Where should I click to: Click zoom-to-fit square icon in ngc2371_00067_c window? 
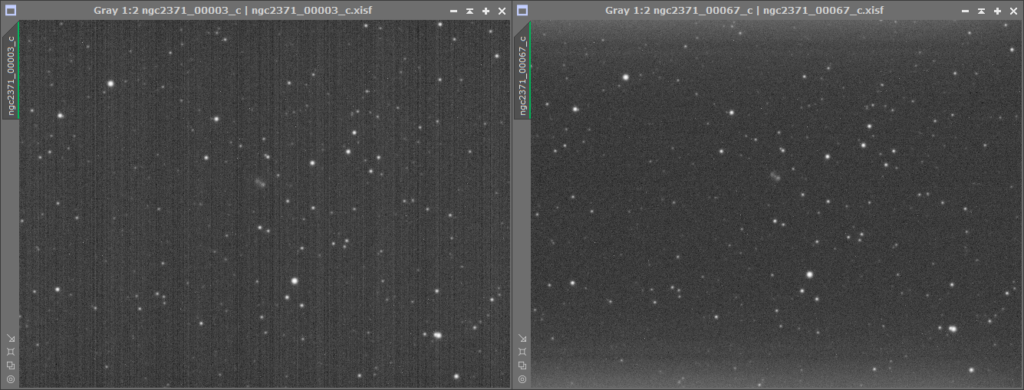(x=522, y=351)
